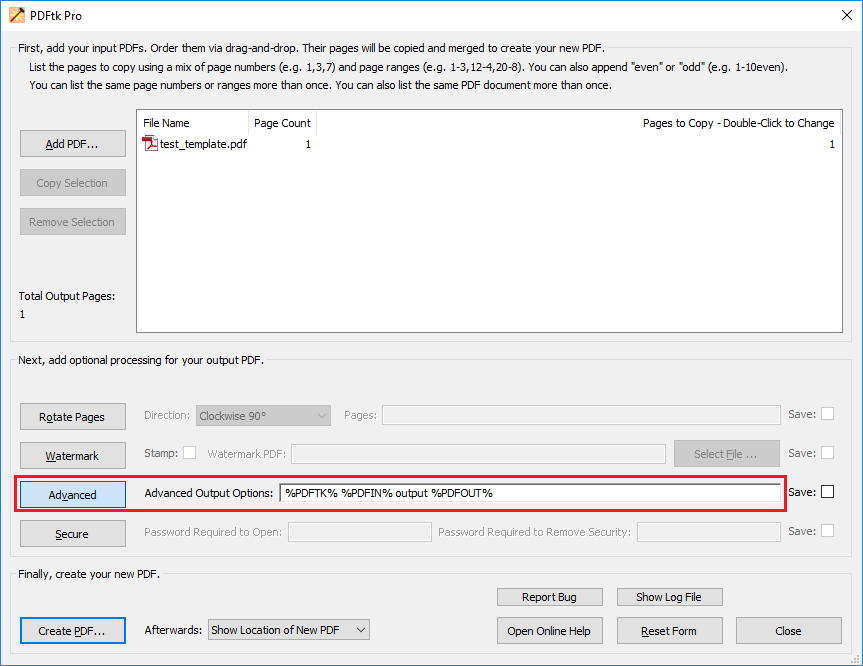Click the Page Count value for test_template.pdf
The width and height of the screenshot is (863, 666).
click(308, 144)
